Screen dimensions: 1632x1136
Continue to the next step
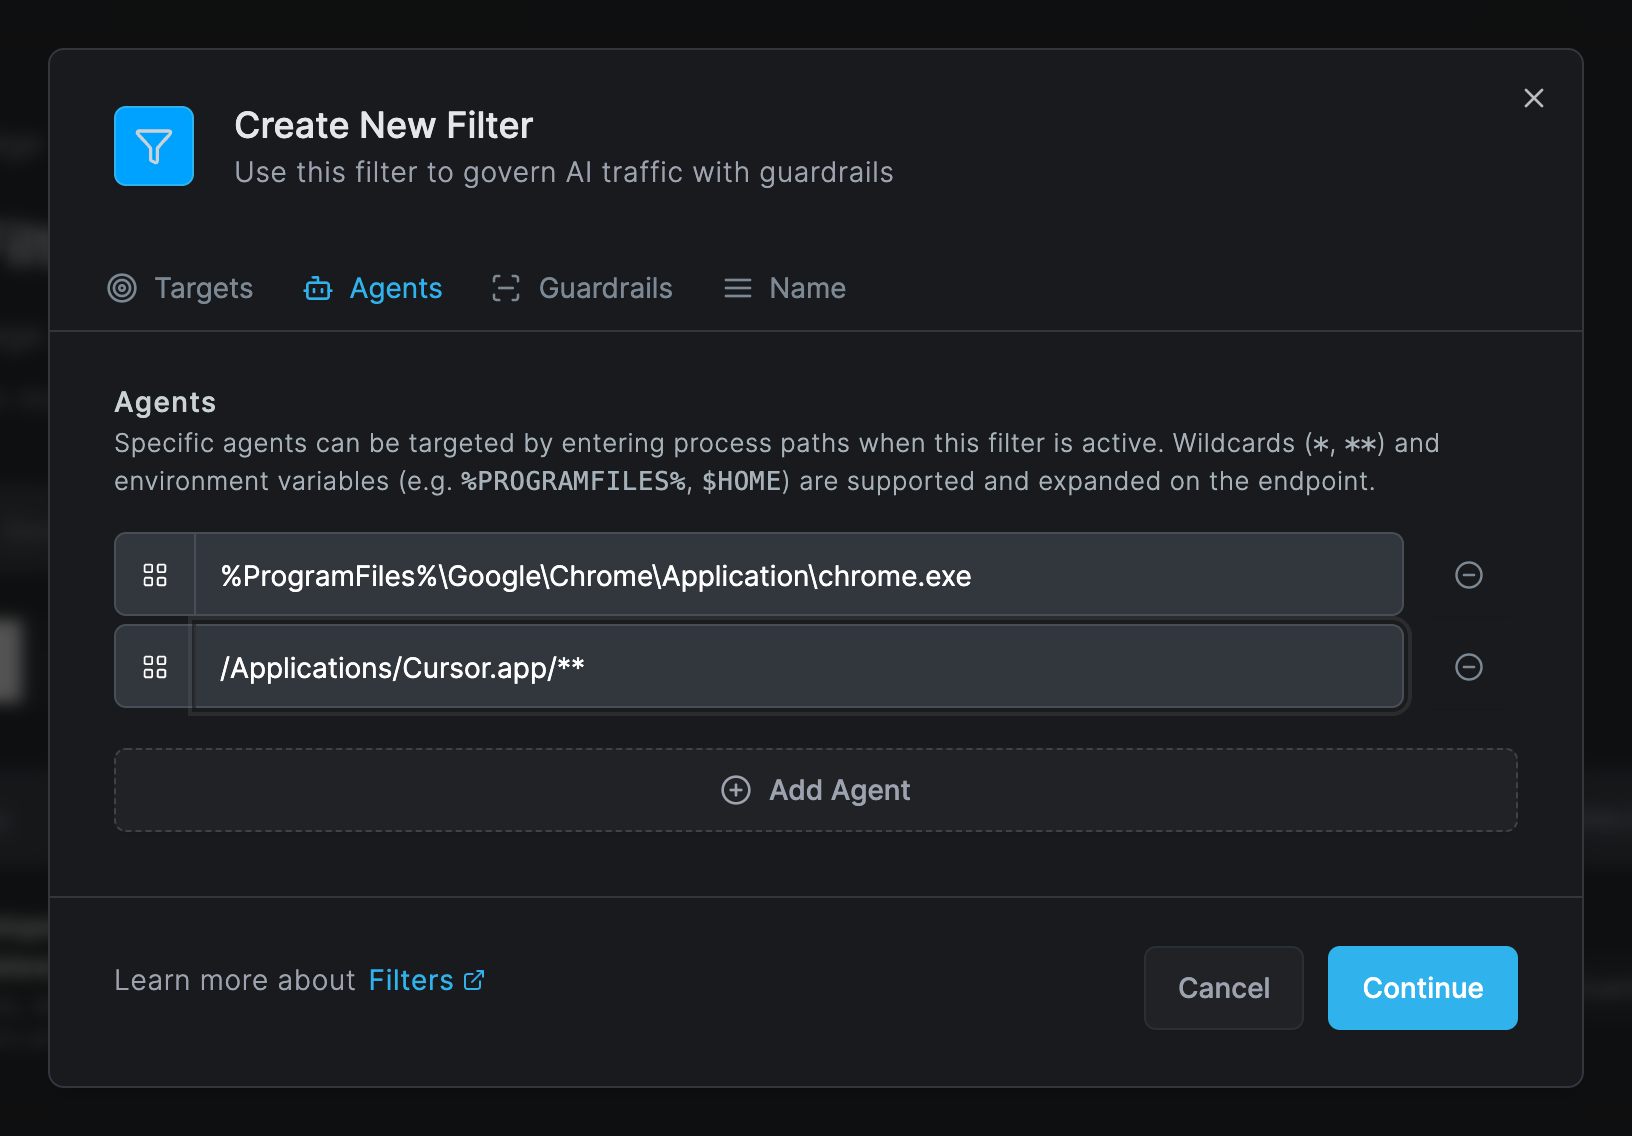(x=1422, y=988)
